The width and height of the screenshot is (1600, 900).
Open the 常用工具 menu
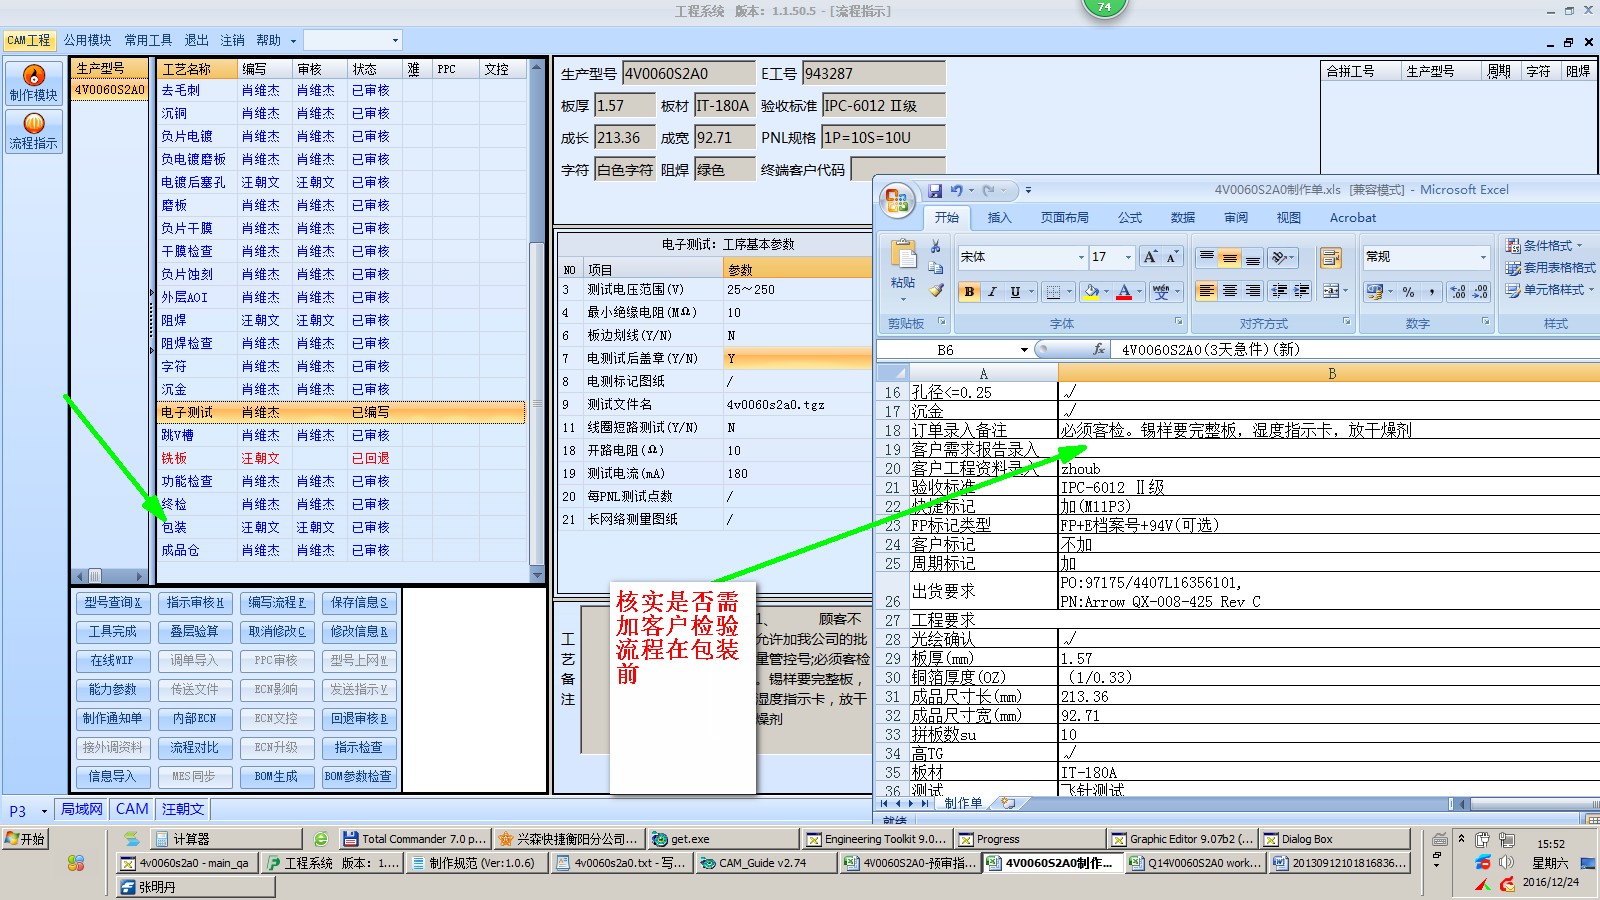[x=148, y=40]
